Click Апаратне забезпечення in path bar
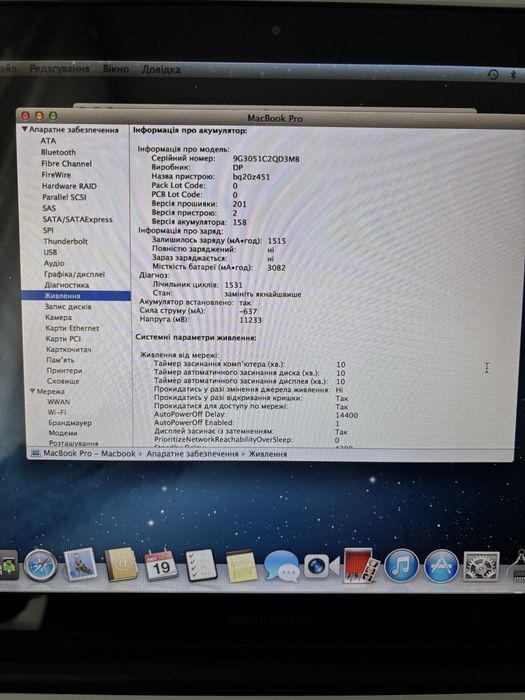This screenshot has width=525, height=700. pos(192,454)
